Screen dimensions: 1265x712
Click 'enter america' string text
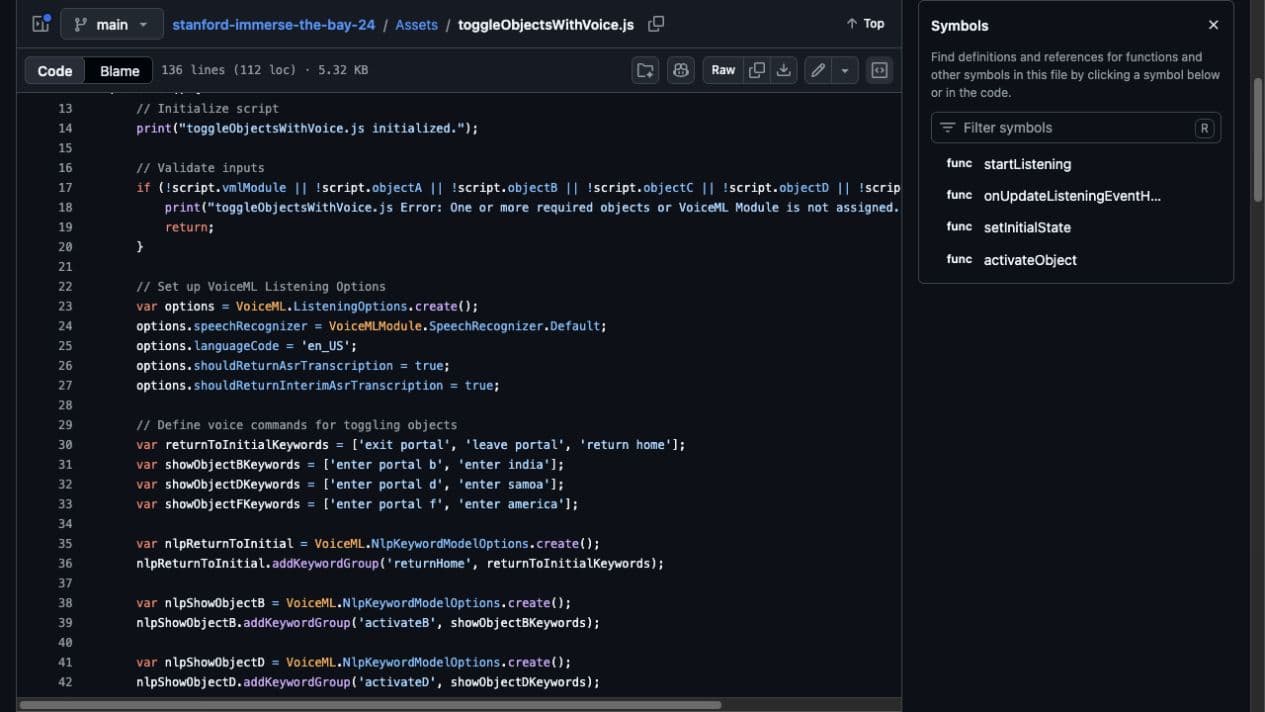511,504
